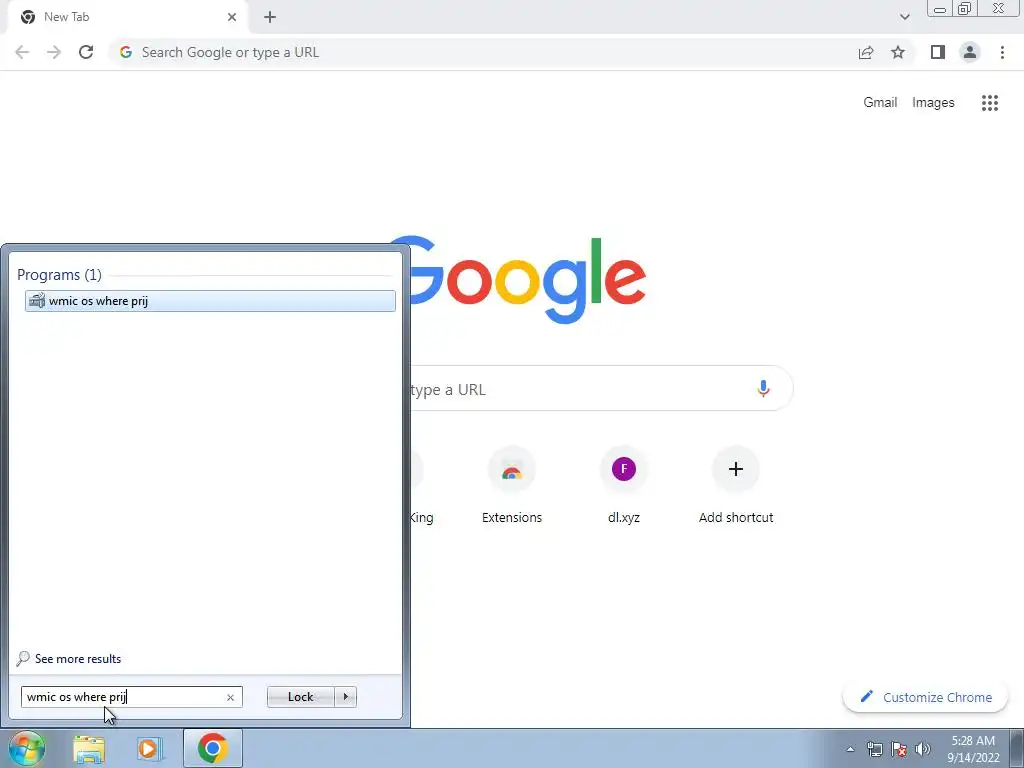Click the Programs (1) header

pyautogui.click(x=59, y=275)
